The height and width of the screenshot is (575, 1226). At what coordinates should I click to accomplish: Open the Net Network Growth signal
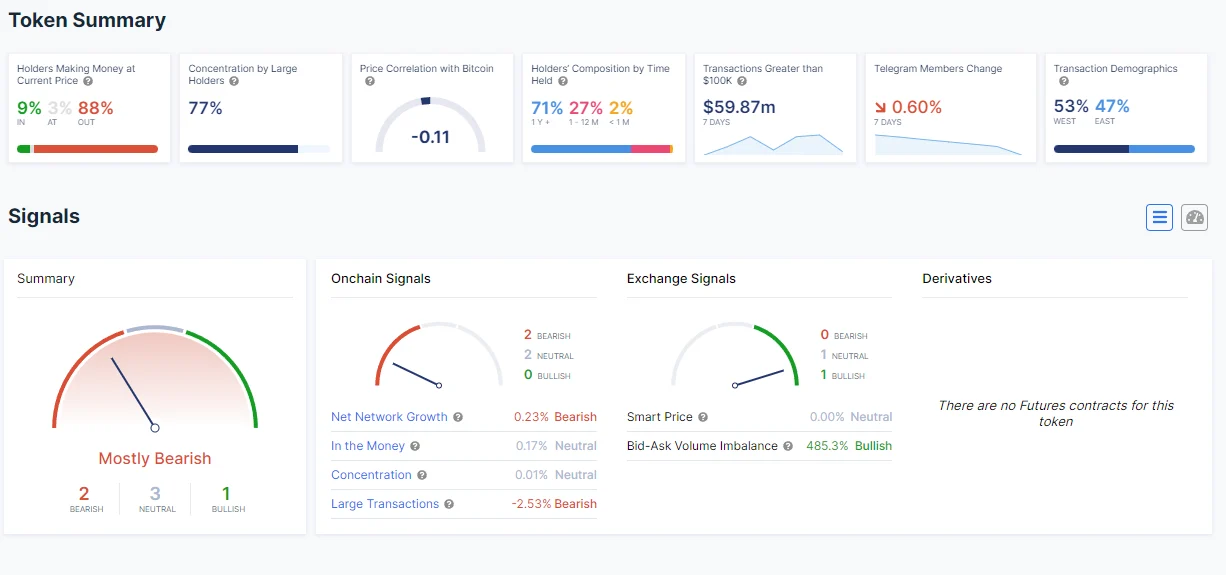(389, 417)
